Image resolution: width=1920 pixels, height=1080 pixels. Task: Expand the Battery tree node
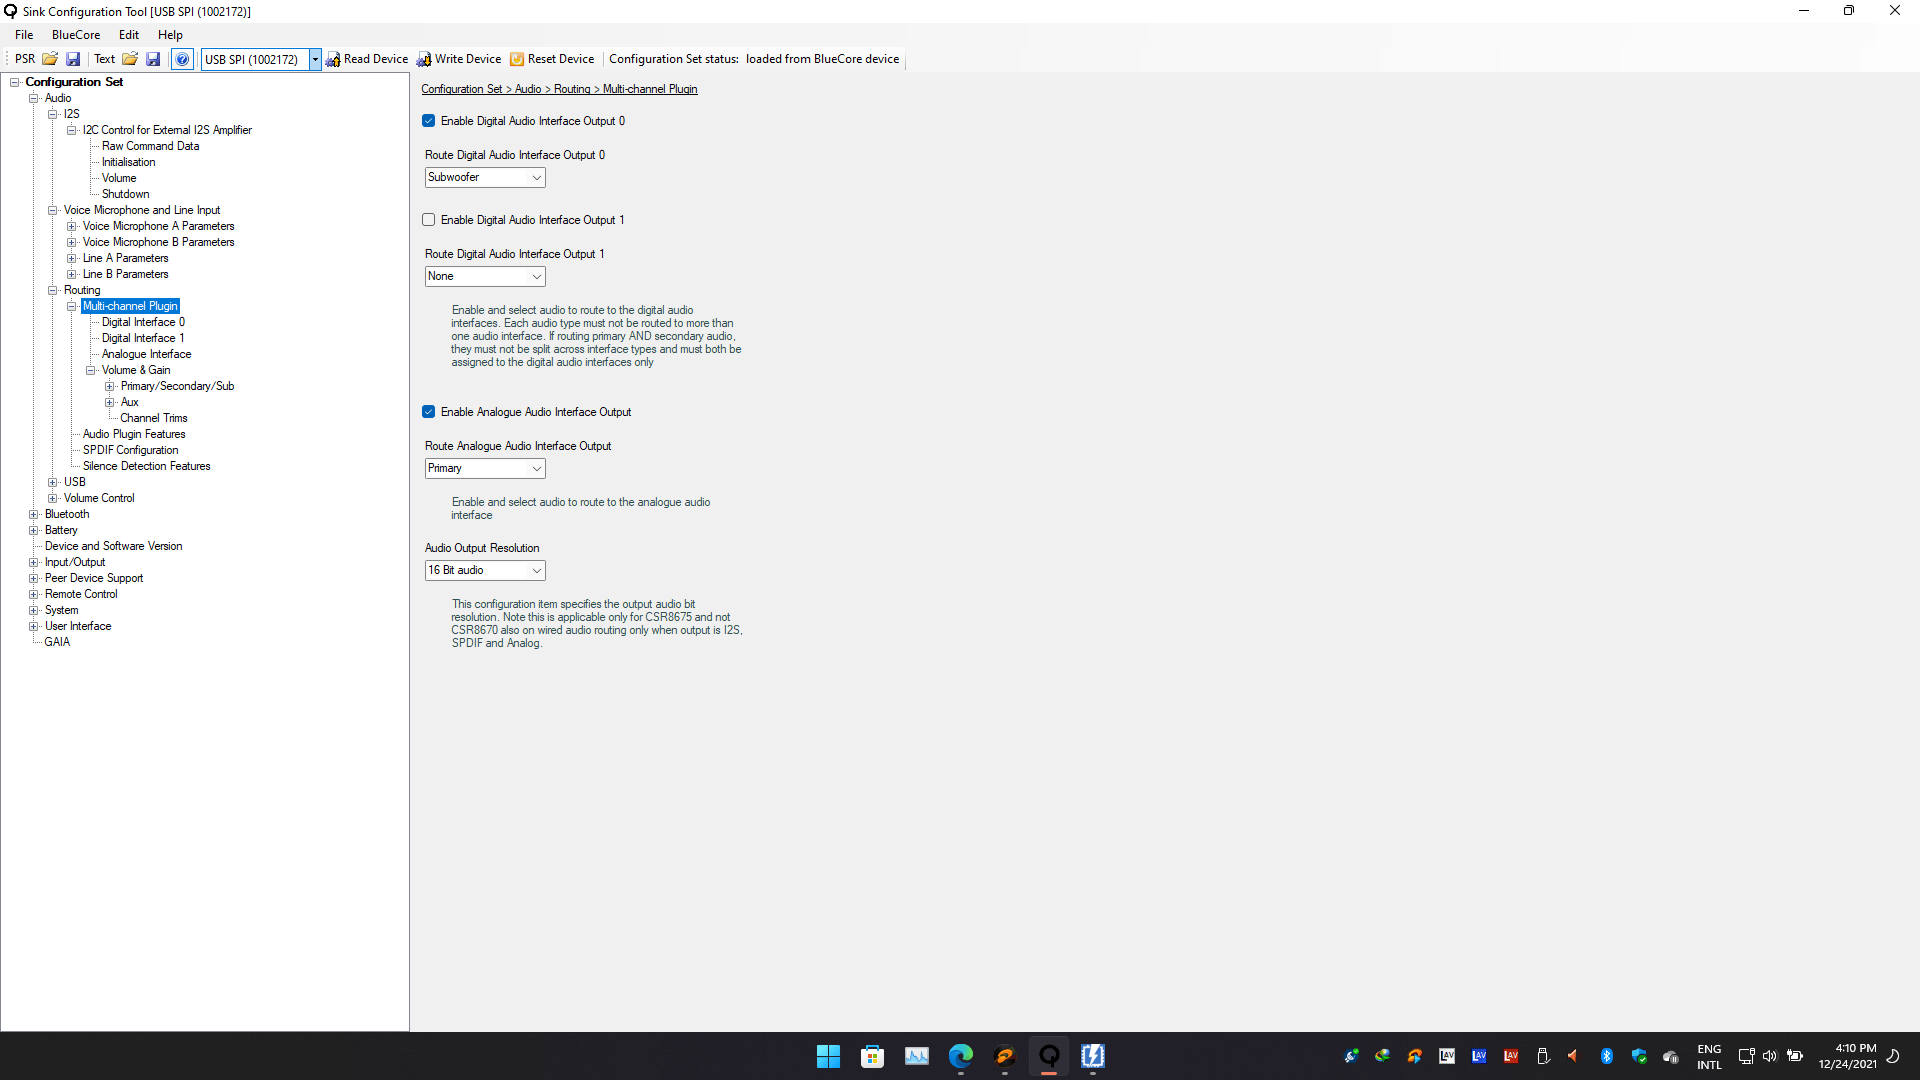pyautogui.click(x=34, y=530)
